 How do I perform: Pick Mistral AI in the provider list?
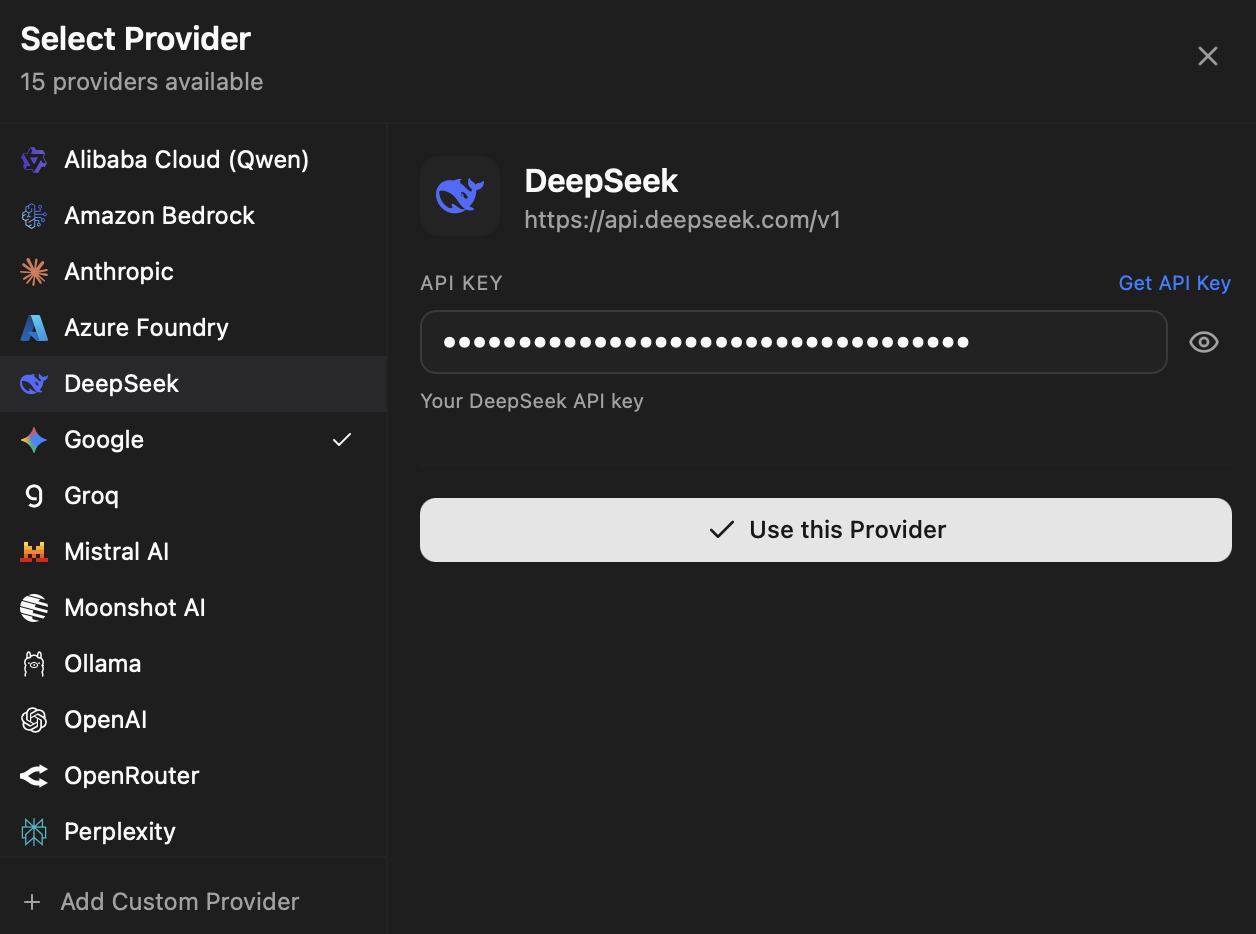pyautogui.click(x=193, y=552)
